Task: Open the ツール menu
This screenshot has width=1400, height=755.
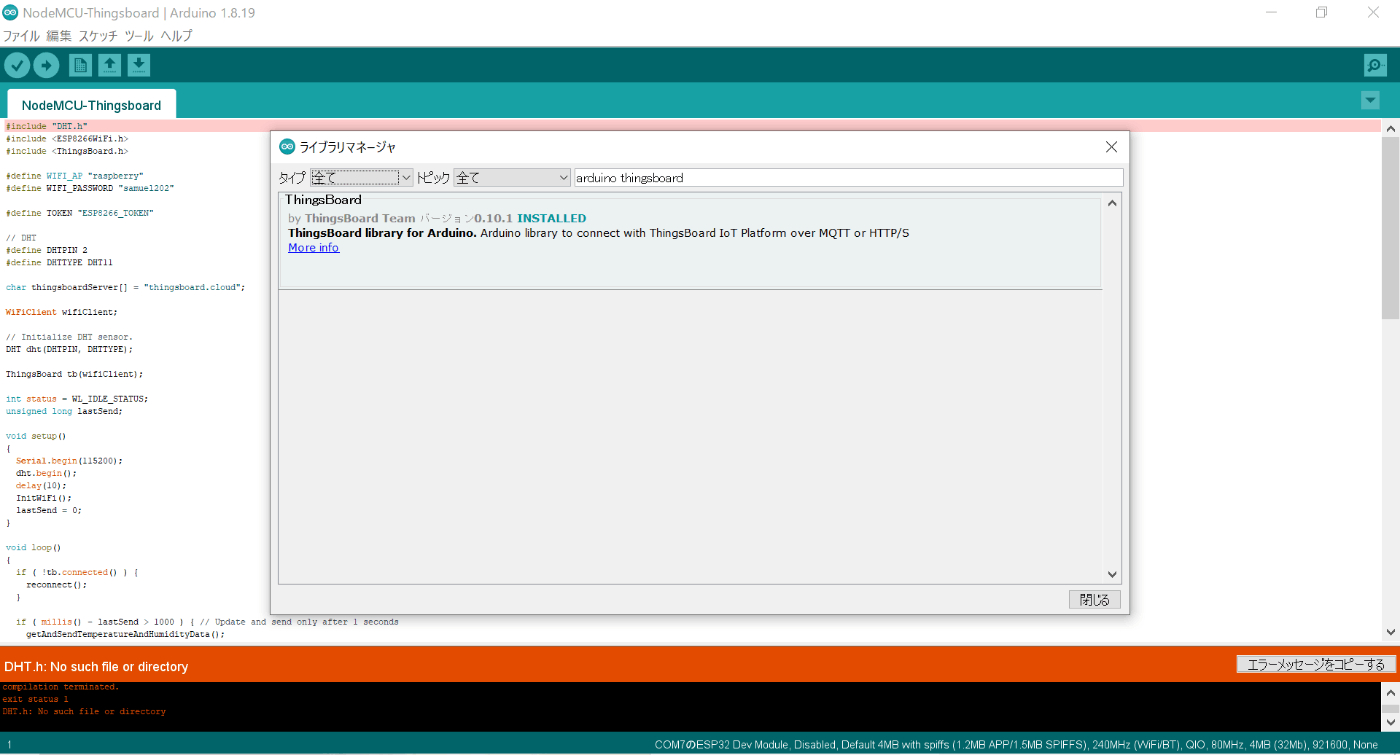Action: (139, 35)
